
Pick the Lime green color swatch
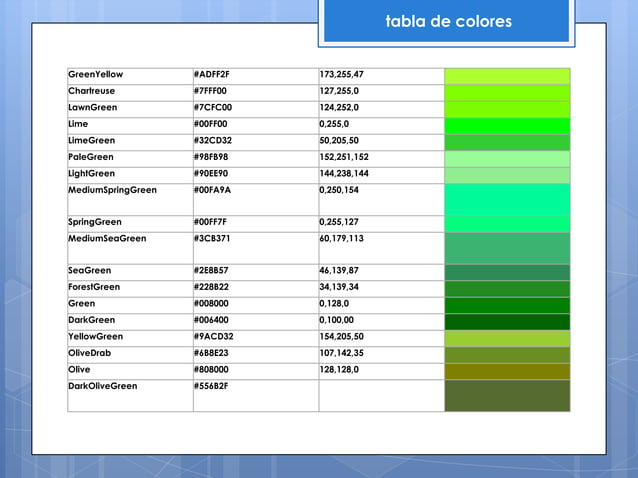(x=507, y=125)
